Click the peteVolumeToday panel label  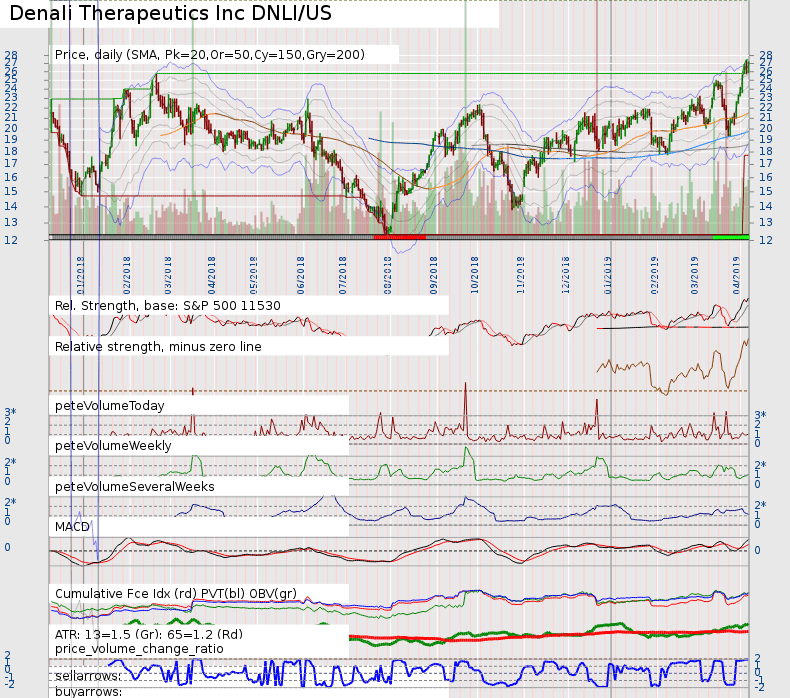[x=109, y=406]
